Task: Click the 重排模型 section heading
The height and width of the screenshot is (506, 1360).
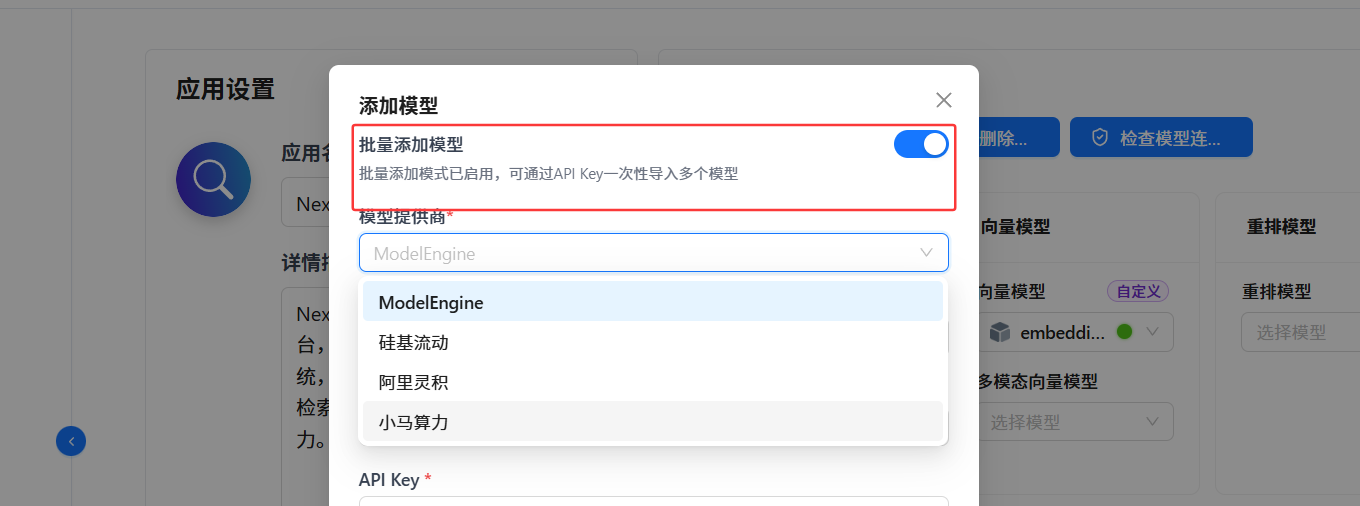Action: point(1281,227)
